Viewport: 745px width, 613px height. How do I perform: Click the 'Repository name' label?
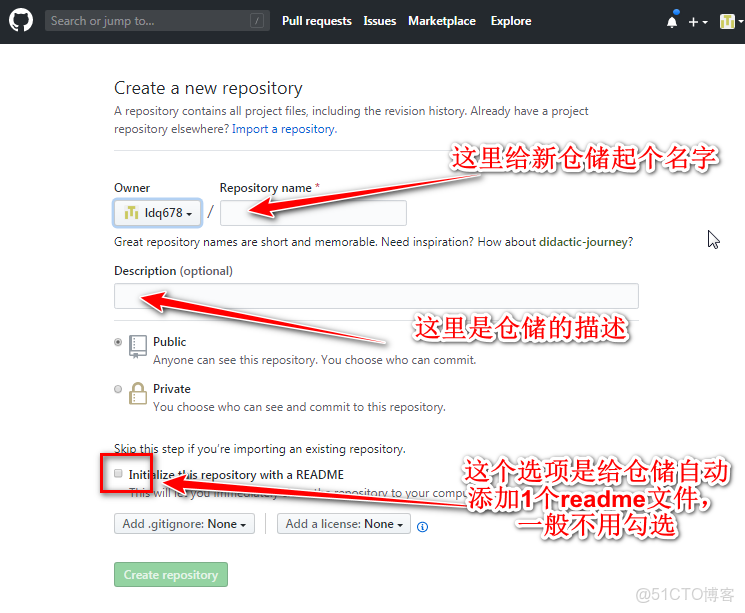point(266,188)
